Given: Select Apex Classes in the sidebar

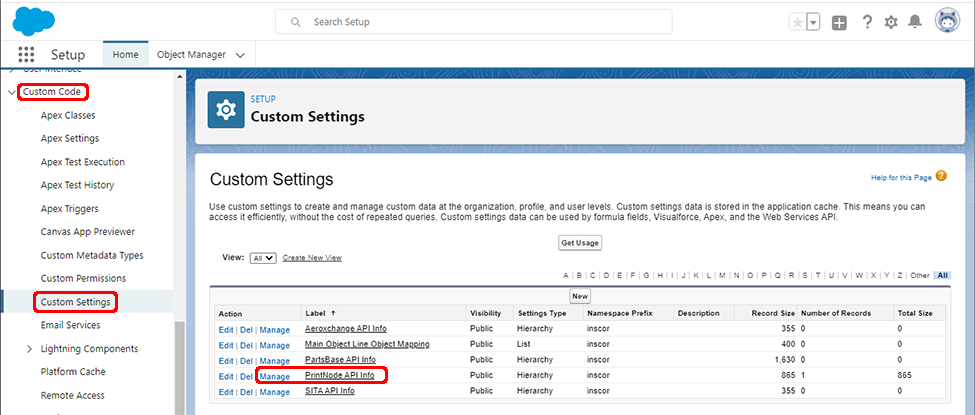Looking at the screenshot, I should (68, 115).
